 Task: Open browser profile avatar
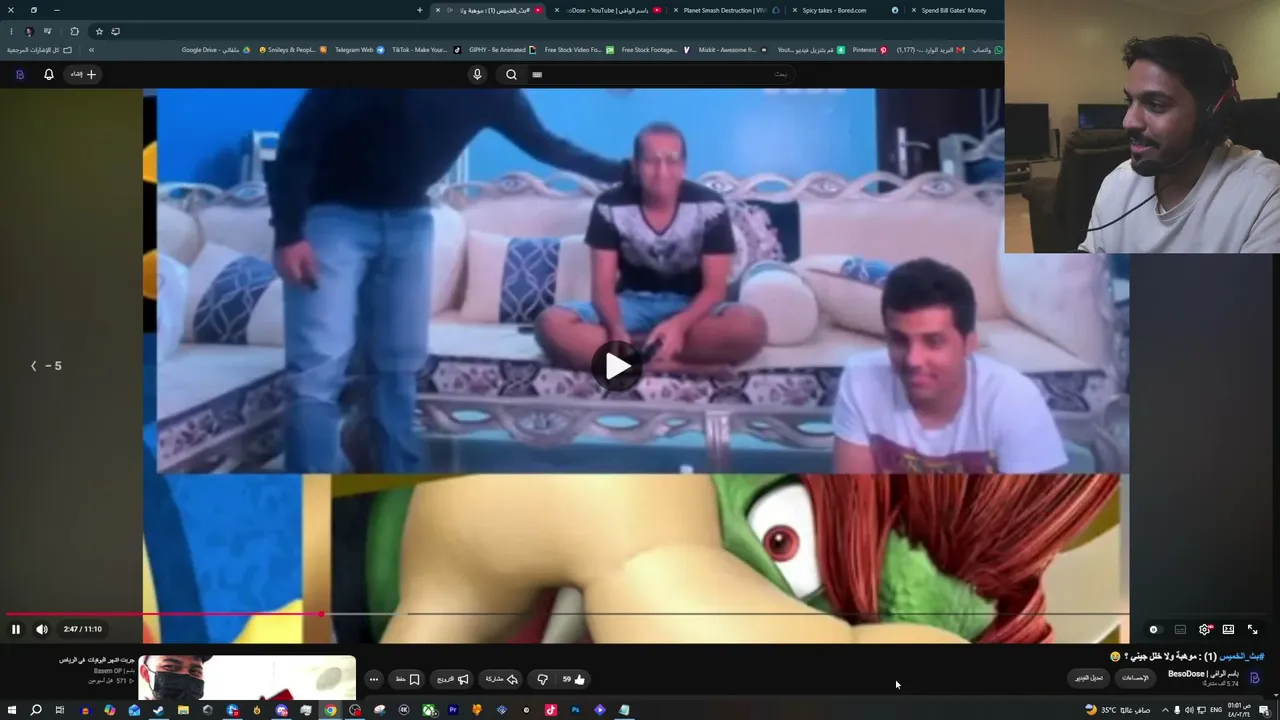29,31
